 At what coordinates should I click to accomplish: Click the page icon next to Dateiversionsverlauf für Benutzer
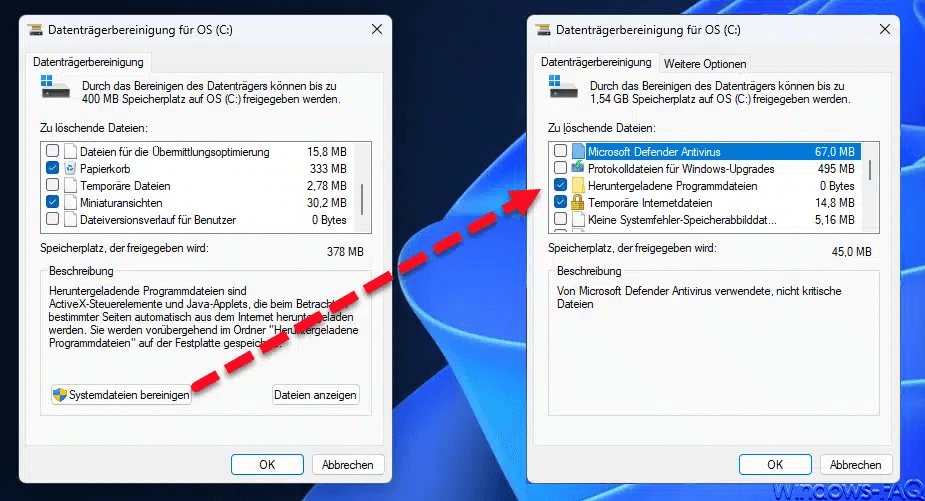tap(70, 219)
